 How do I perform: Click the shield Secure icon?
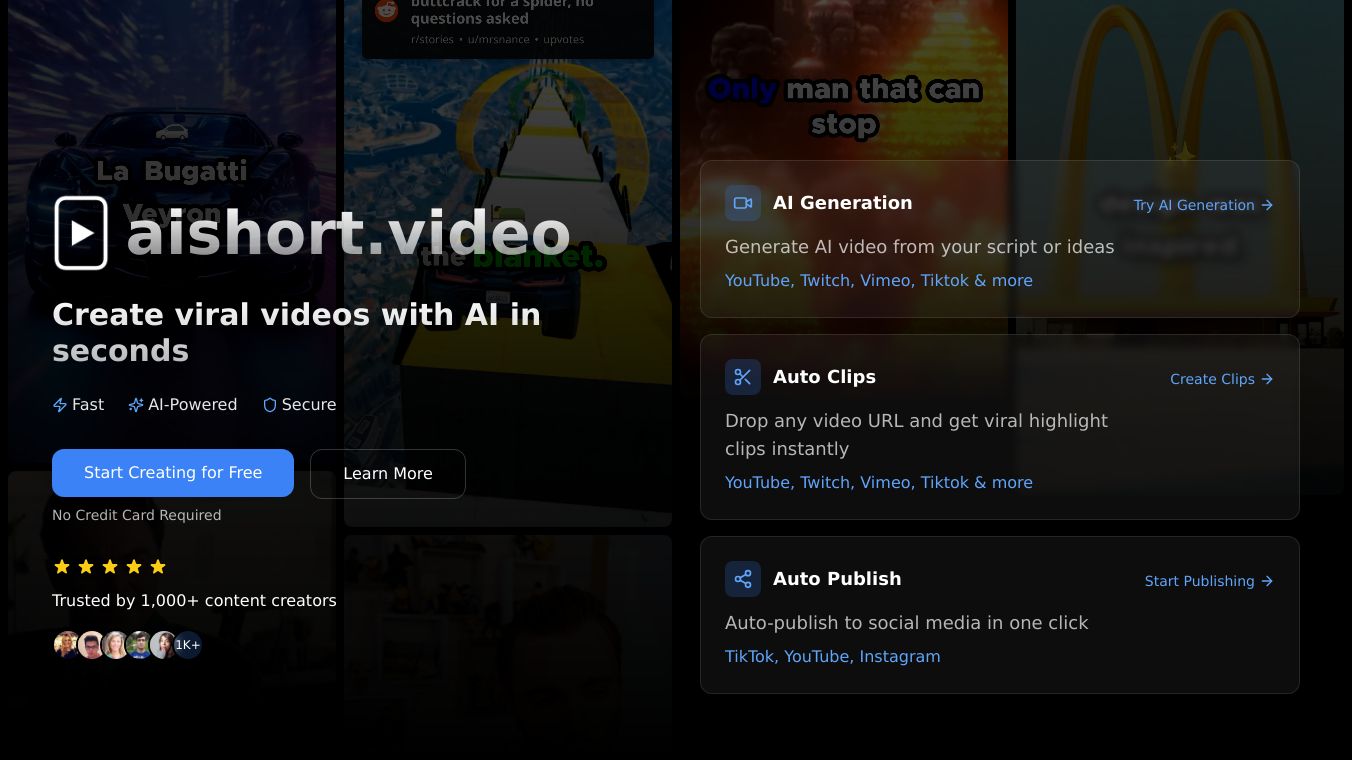point(269,405)
